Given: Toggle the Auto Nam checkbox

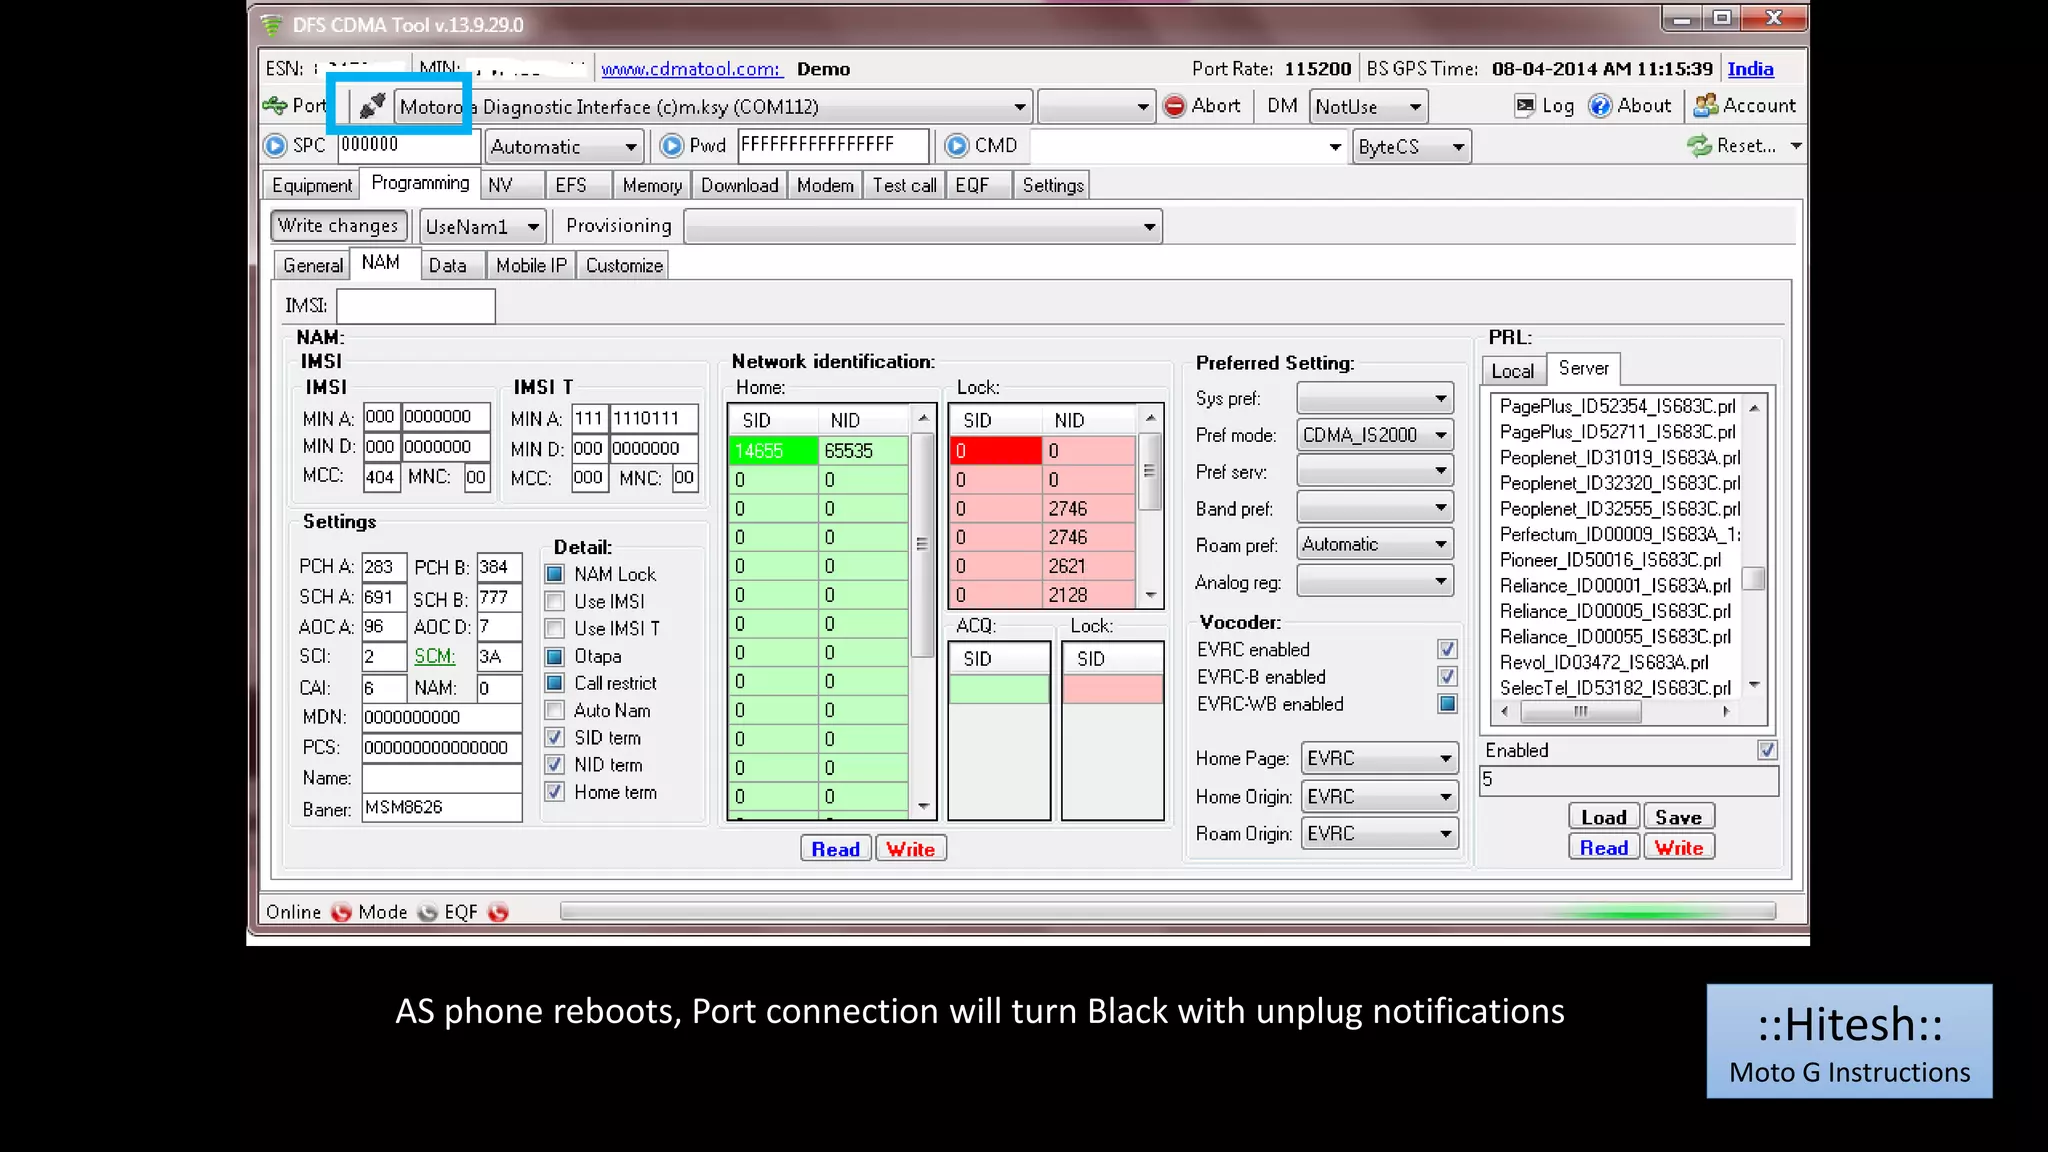Looking at the screenshot, I should click(x=555, y=710).
